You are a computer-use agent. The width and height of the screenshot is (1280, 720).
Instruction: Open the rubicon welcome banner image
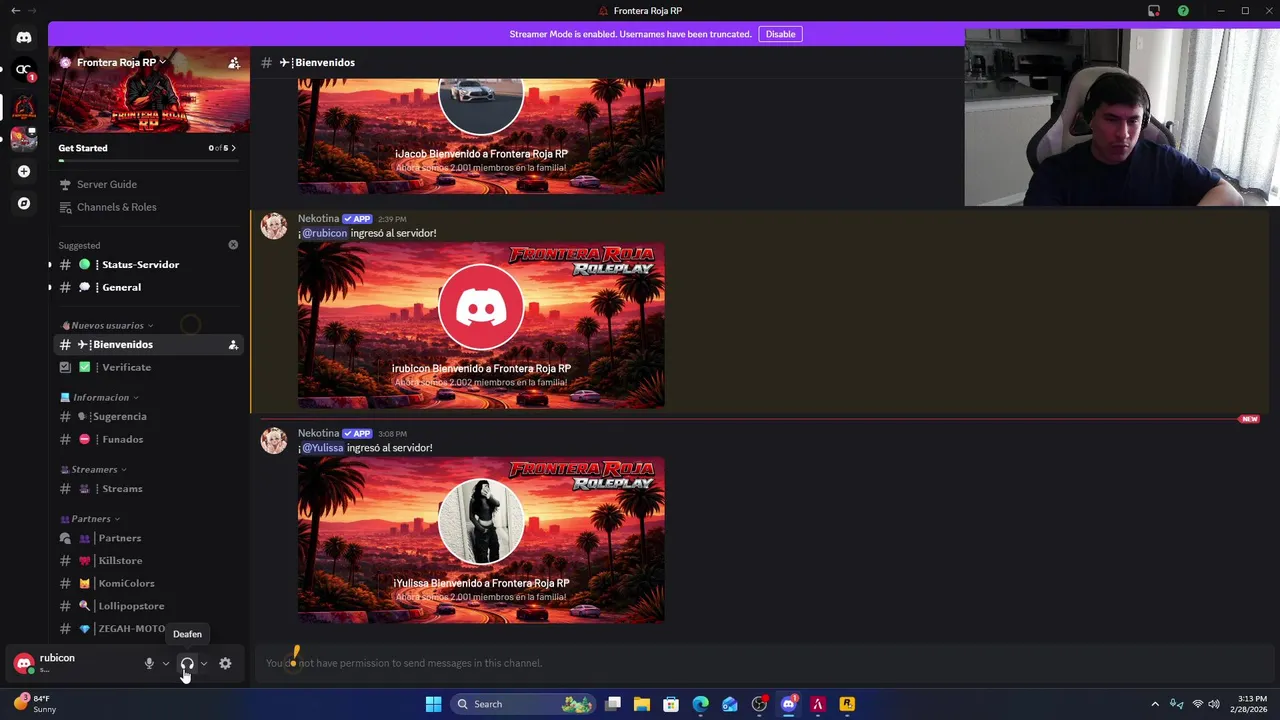tap(481, 325)
